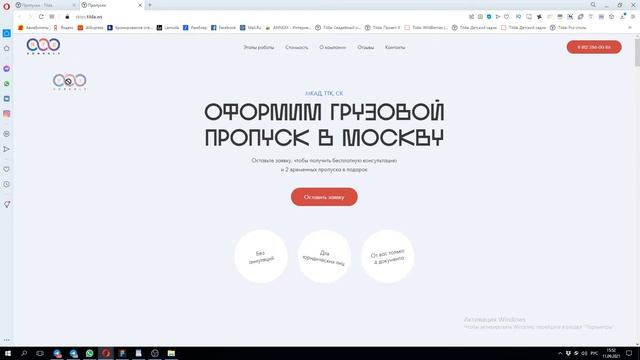Screen dimensions: 640x360
Task: Open the taskbar notification center
Action: point(629,353)
